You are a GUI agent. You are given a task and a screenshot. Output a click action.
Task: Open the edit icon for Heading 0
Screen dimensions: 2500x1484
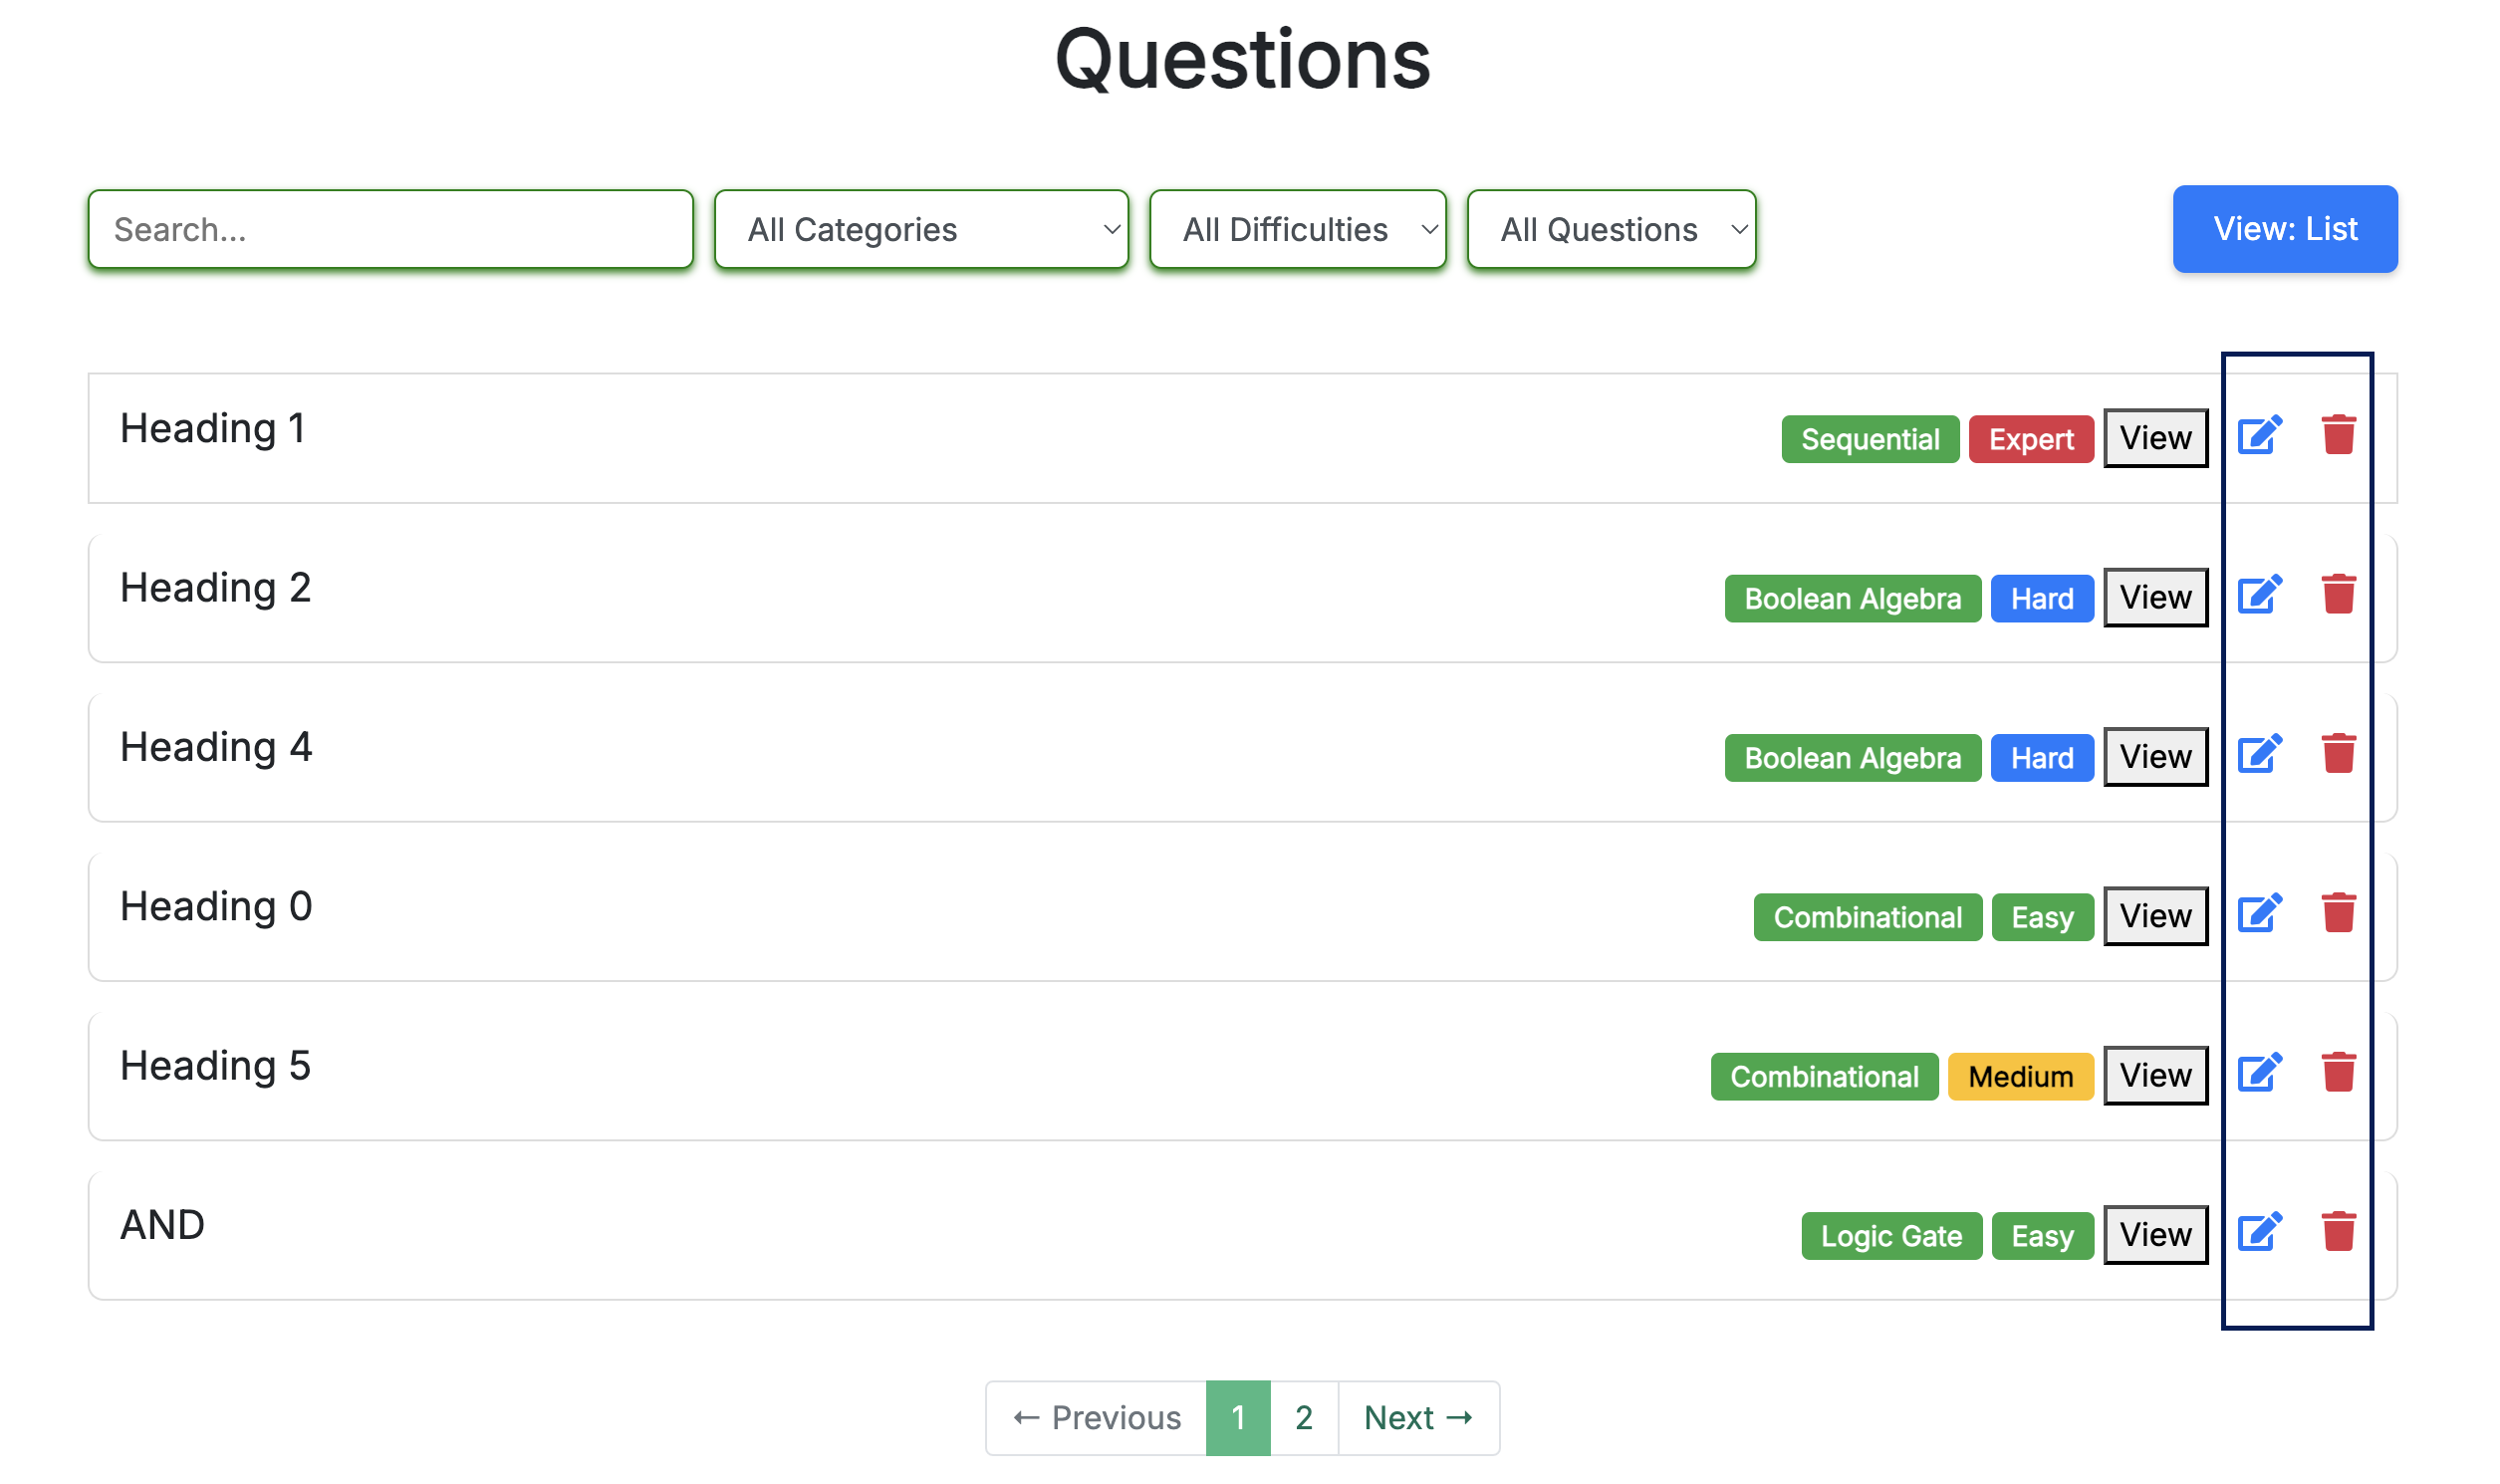pyautogui.click(x=2259, y=913)
